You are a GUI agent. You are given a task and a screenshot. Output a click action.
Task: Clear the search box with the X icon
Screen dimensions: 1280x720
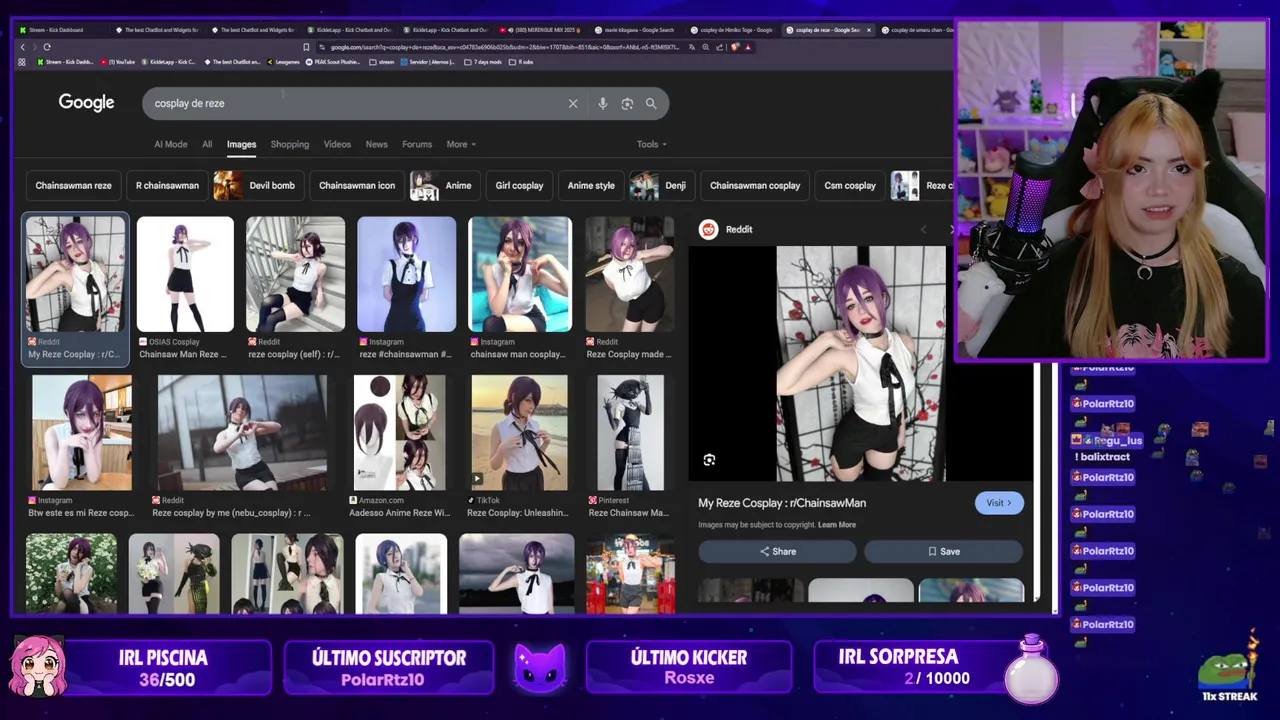(x=573, y=103)
